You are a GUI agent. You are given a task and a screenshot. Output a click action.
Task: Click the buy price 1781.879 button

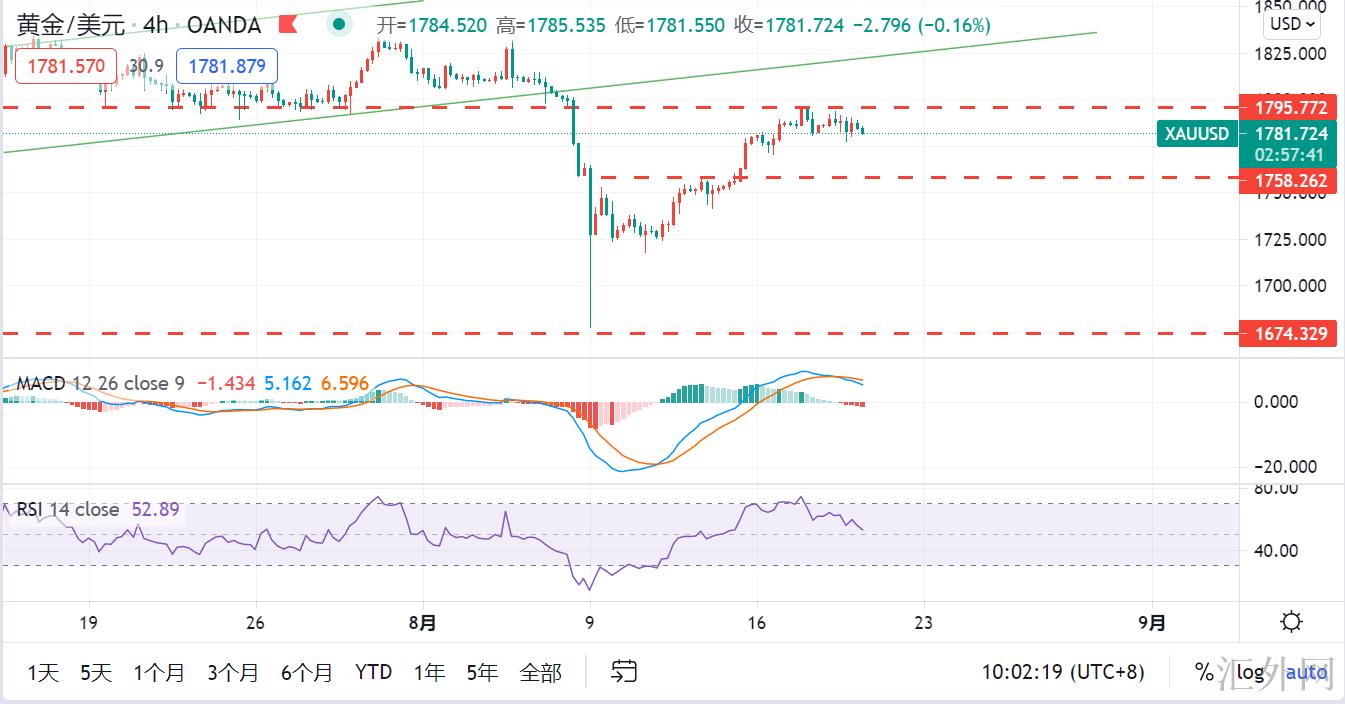[227, 66]
